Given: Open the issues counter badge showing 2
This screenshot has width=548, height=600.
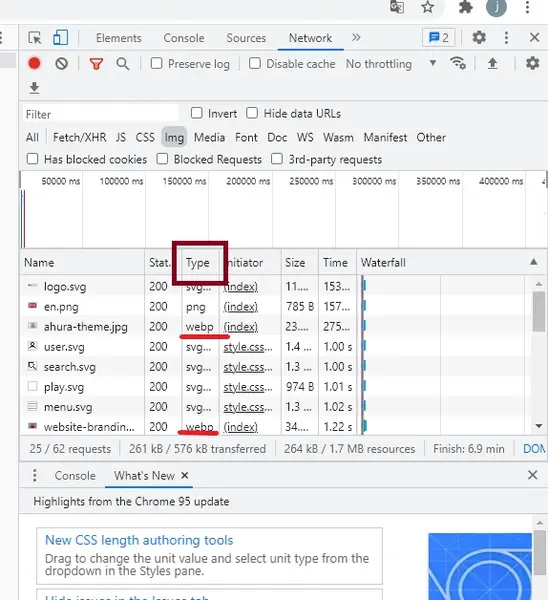Looking at the screenshot, I should 439,38.
